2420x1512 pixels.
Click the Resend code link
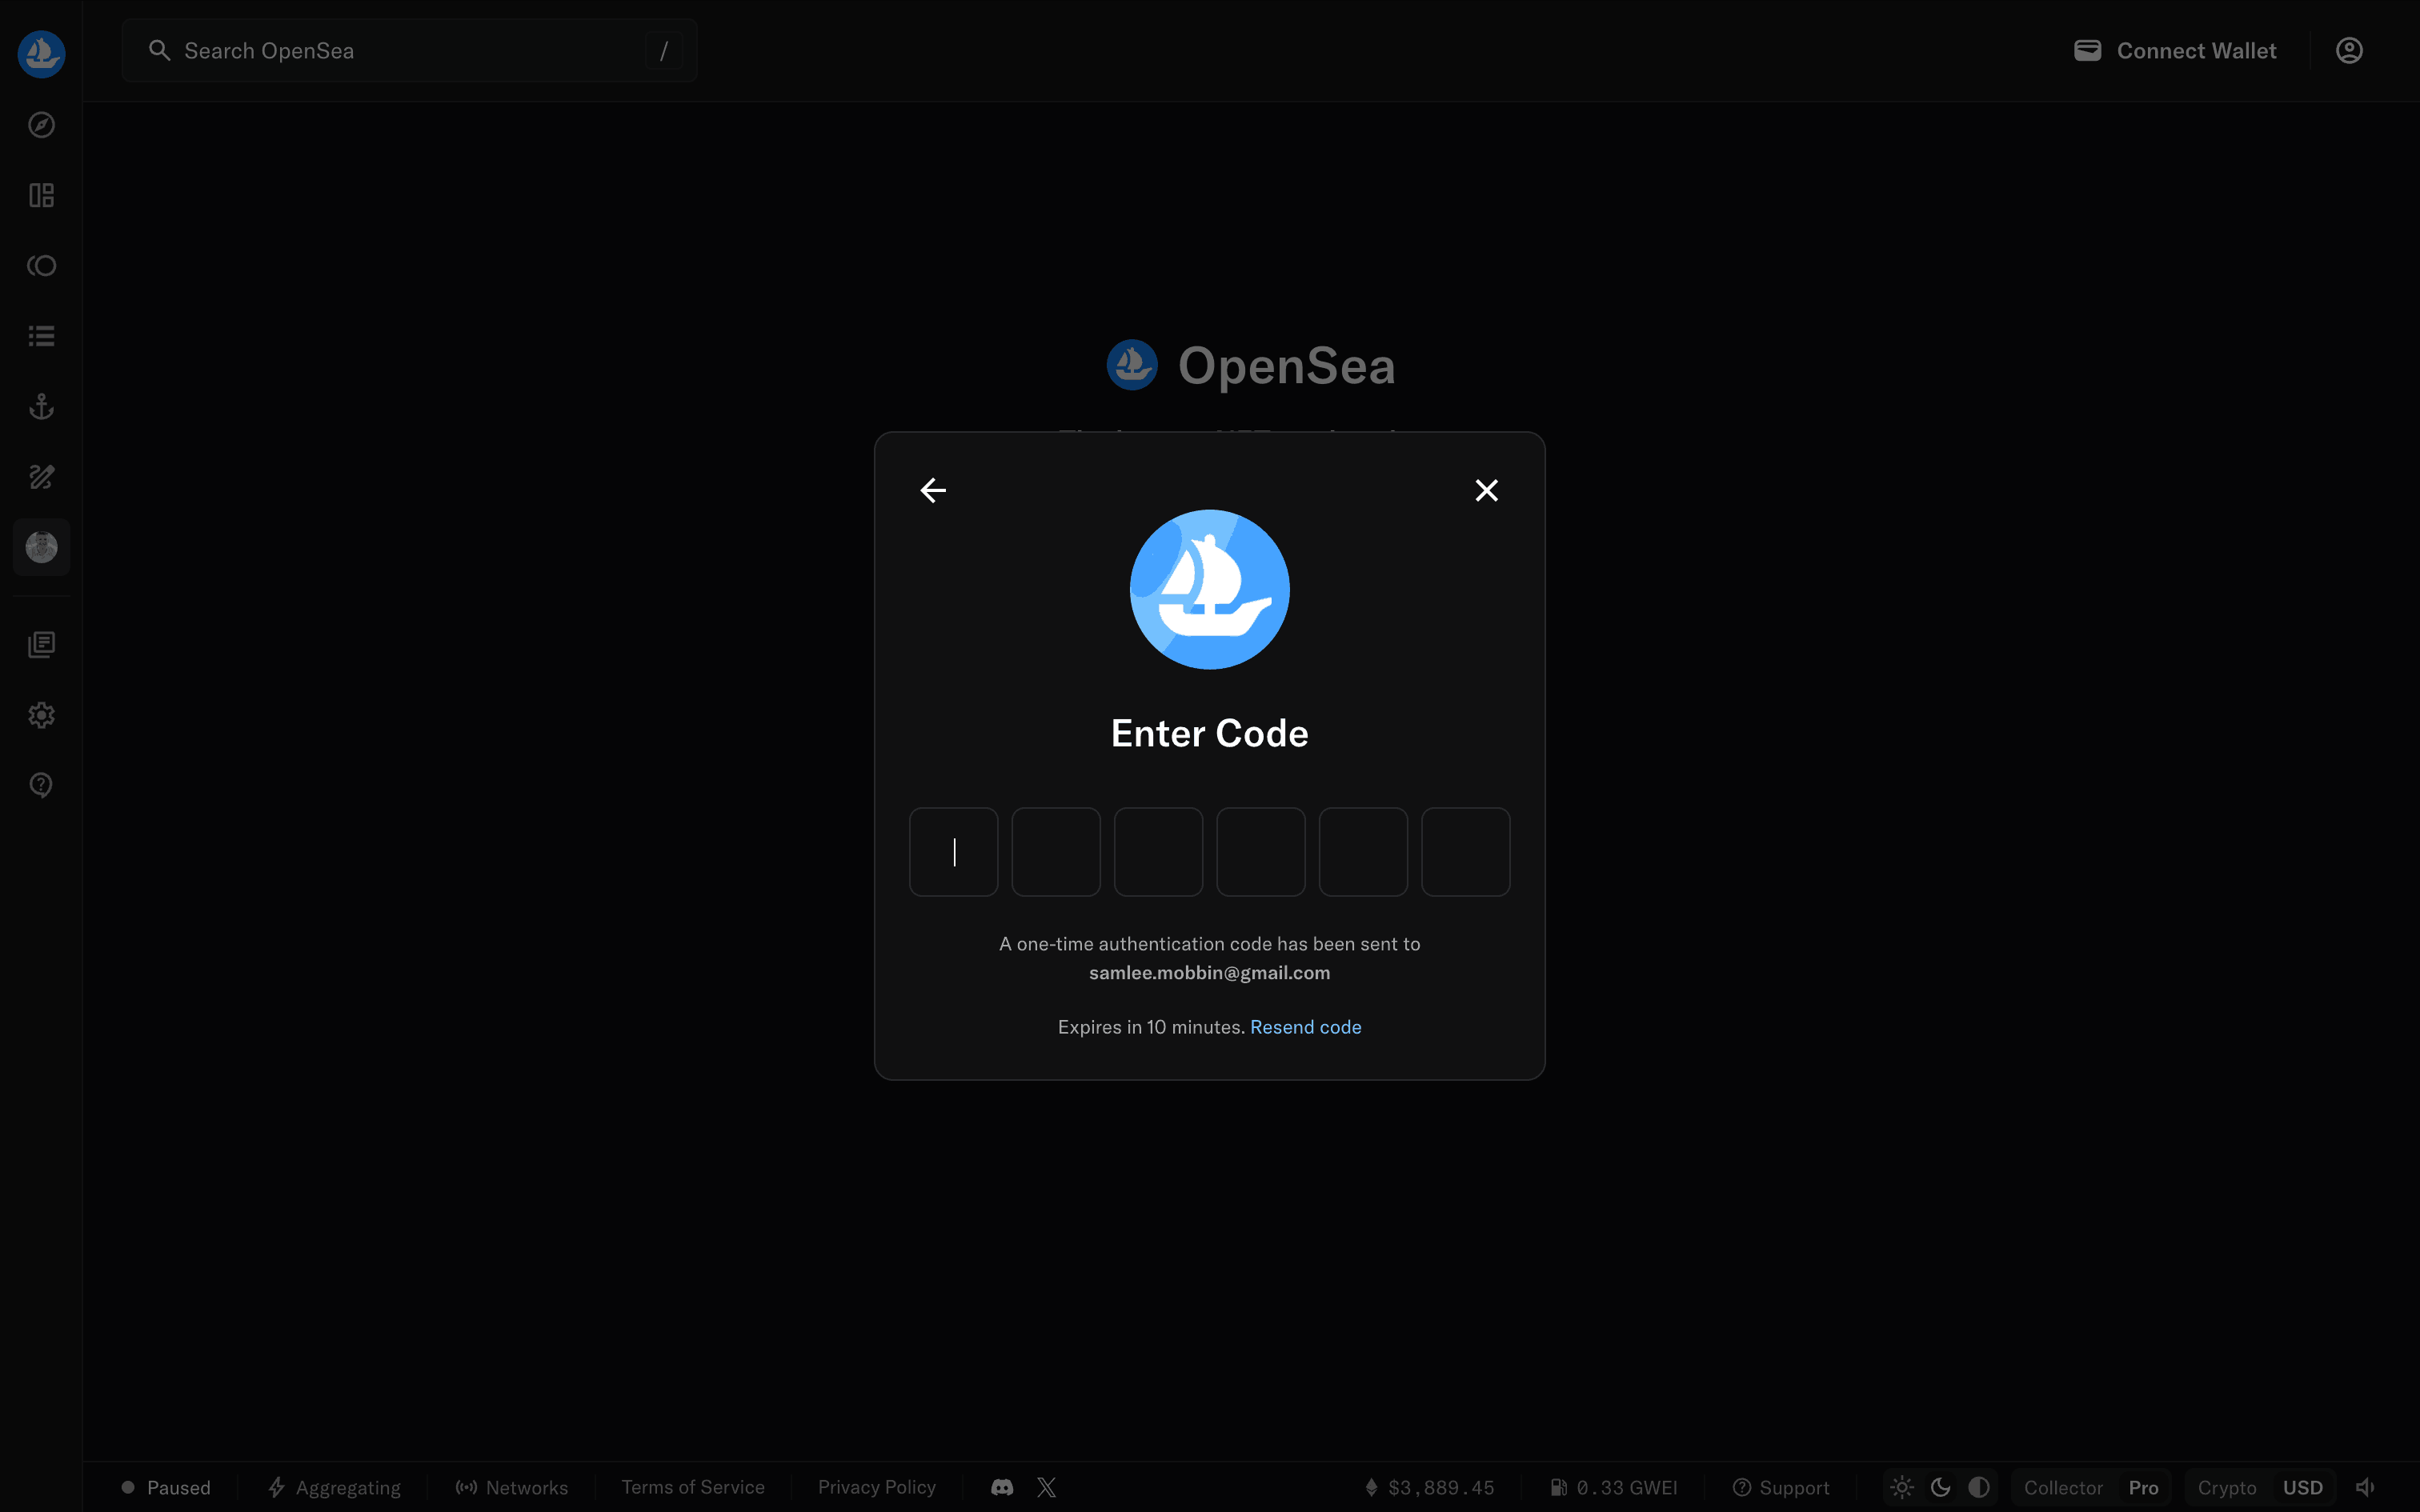(x=1305, y=1027)
